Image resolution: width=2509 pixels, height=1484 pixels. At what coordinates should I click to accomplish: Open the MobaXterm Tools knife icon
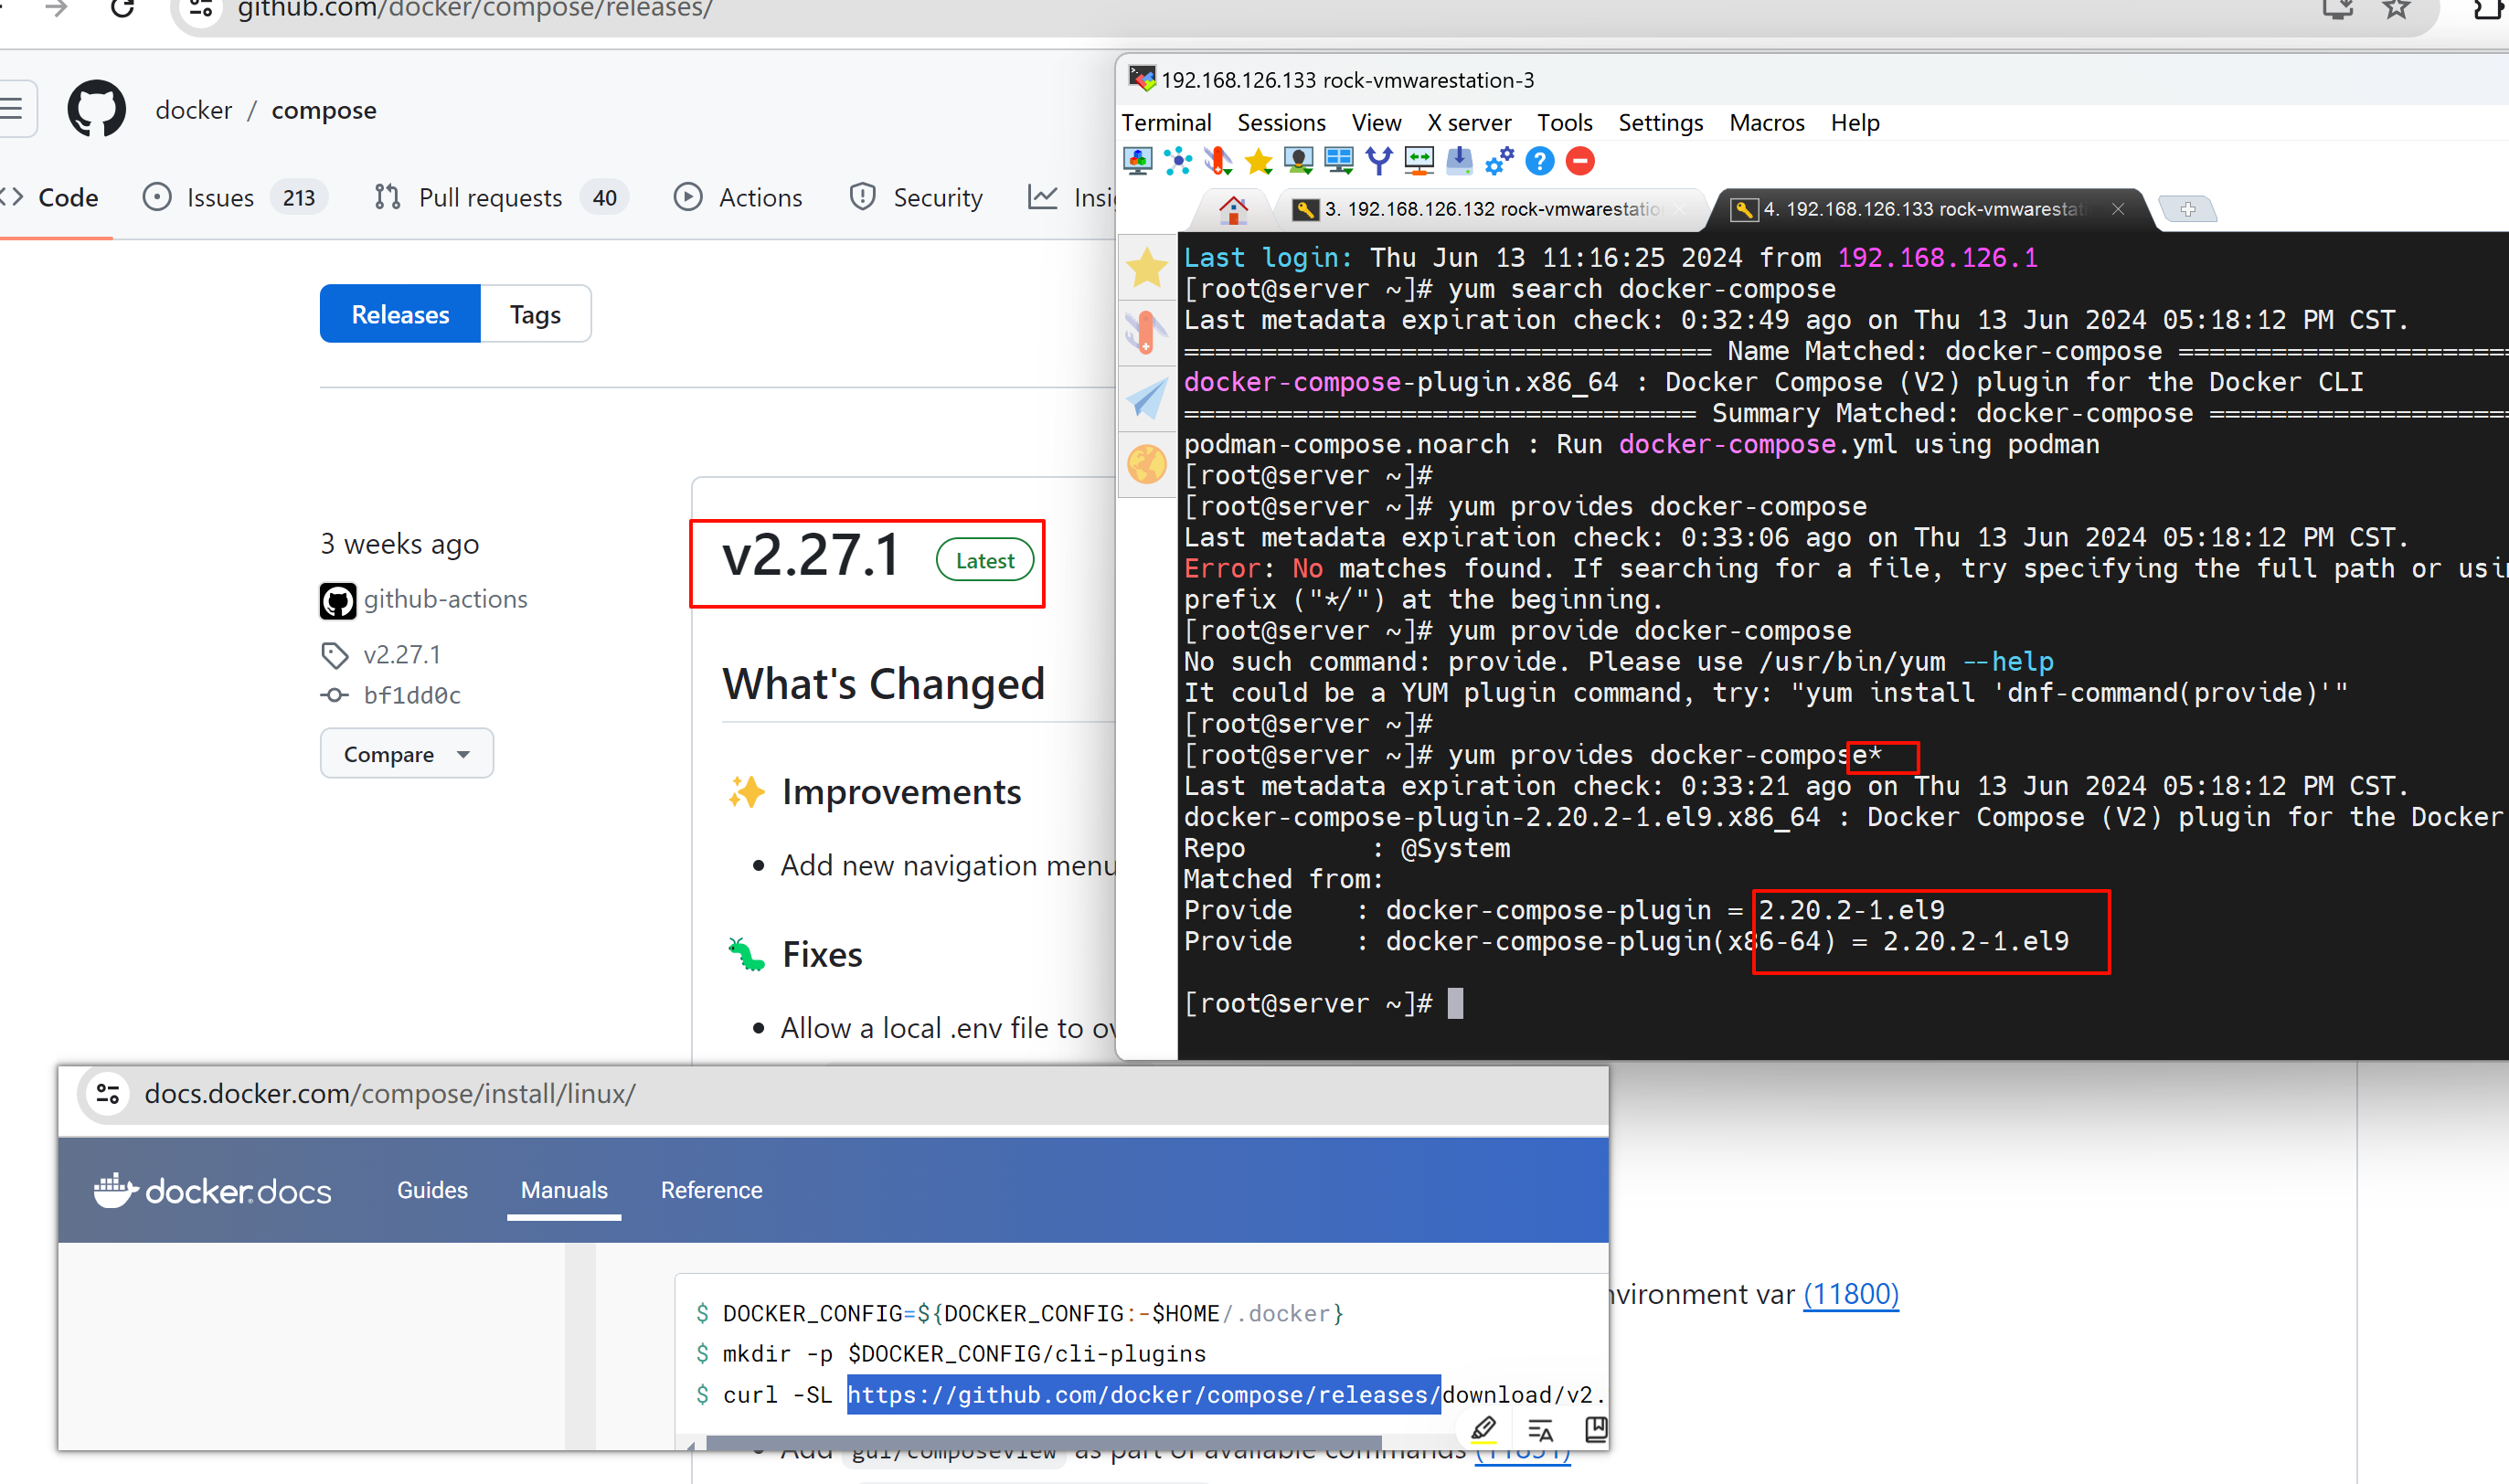pos(1218,161)
